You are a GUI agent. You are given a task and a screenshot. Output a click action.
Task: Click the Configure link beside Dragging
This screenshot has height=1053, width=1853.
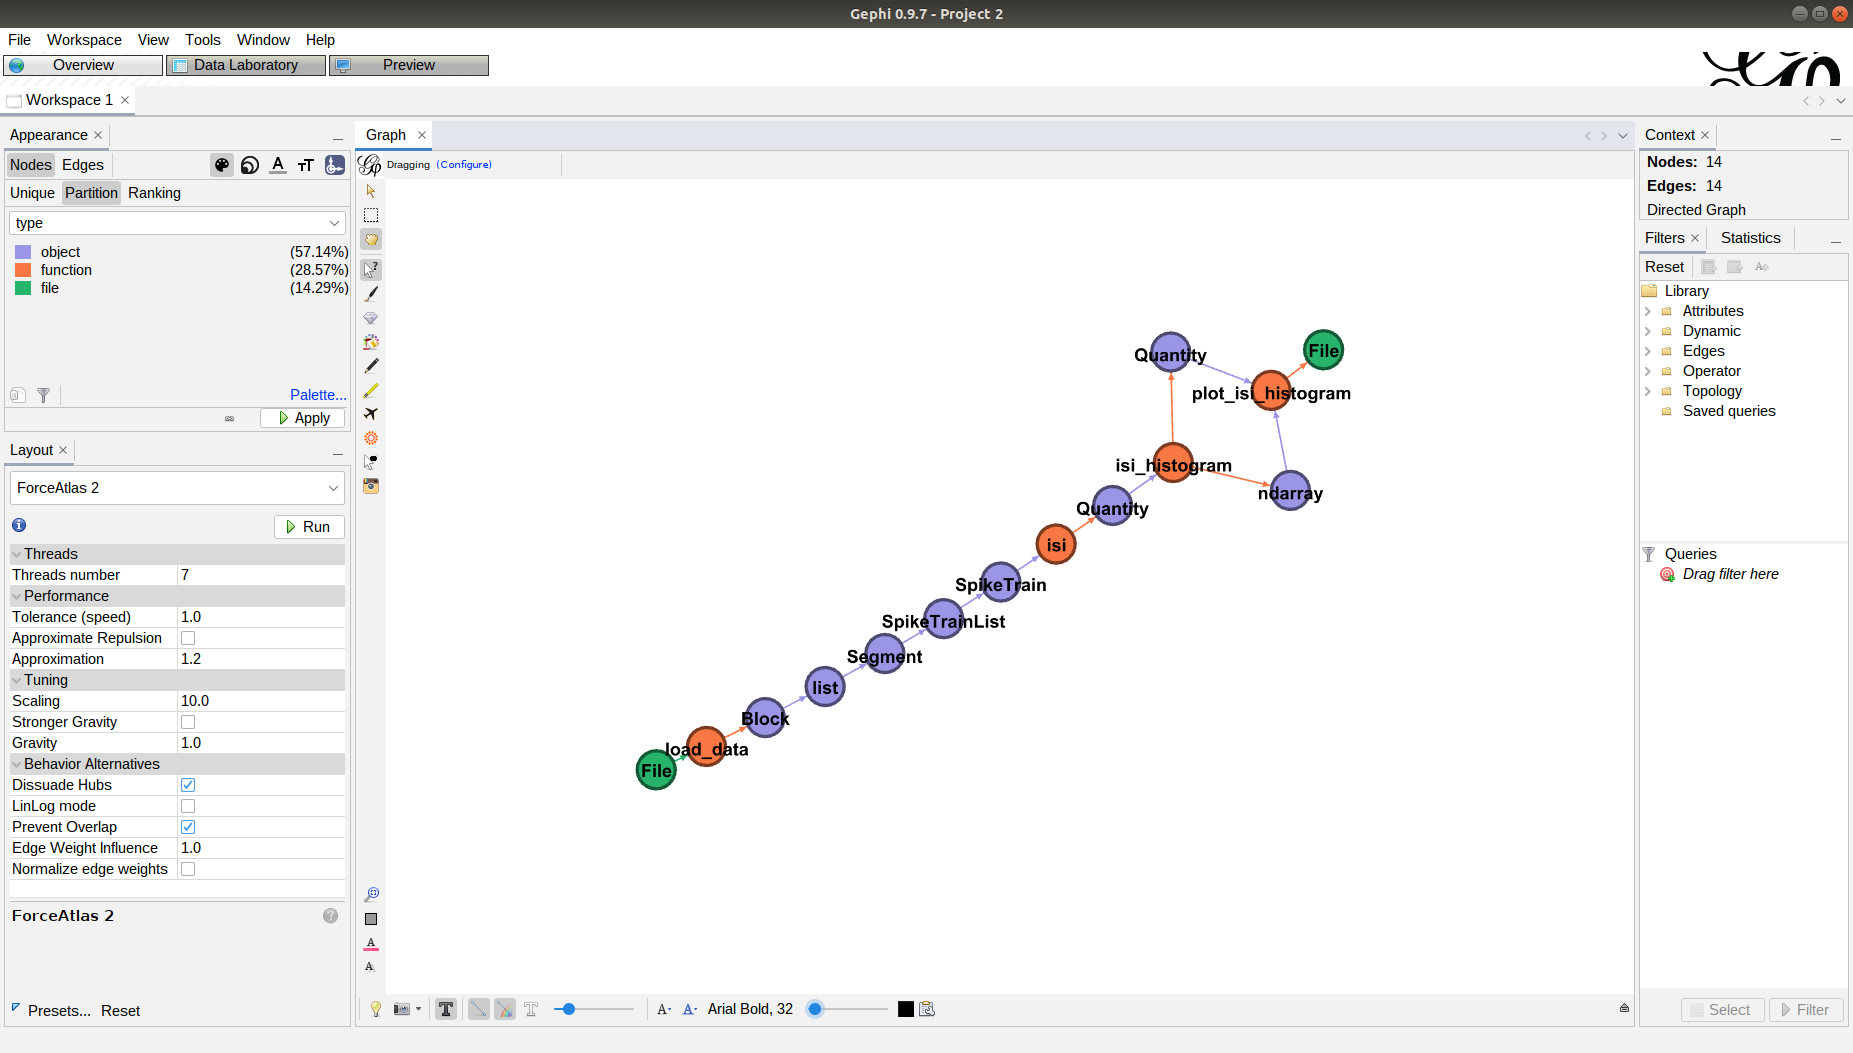(464, 165)
